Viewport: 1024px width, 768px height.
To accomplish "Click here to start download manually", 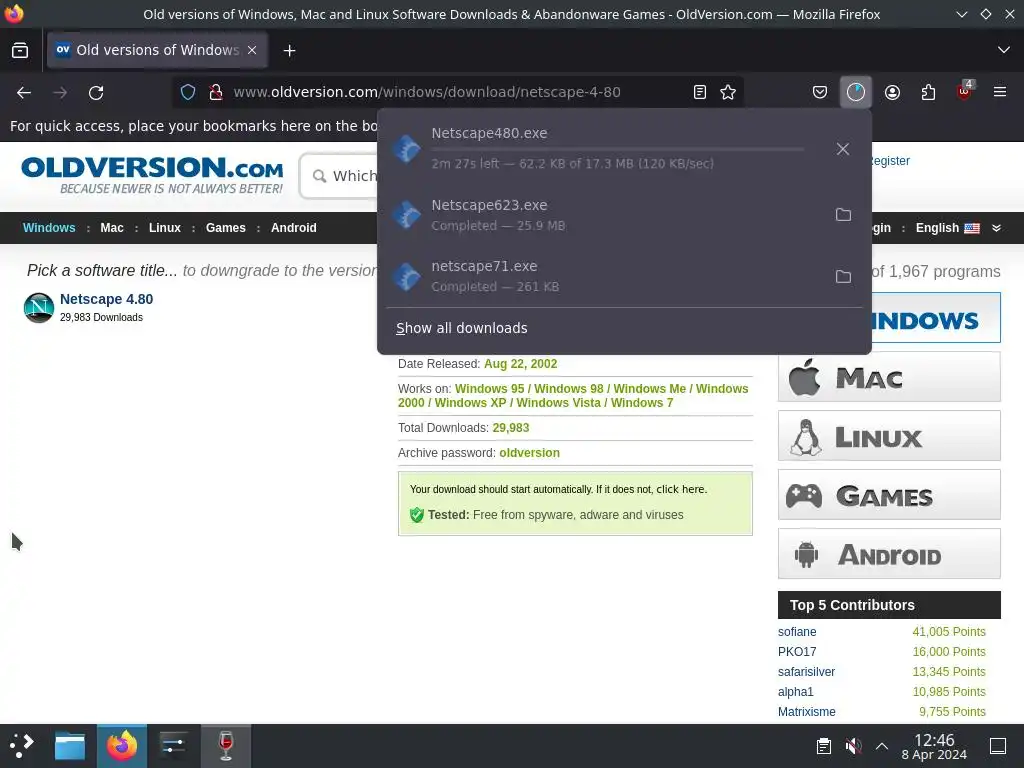I will click(680, 489).
